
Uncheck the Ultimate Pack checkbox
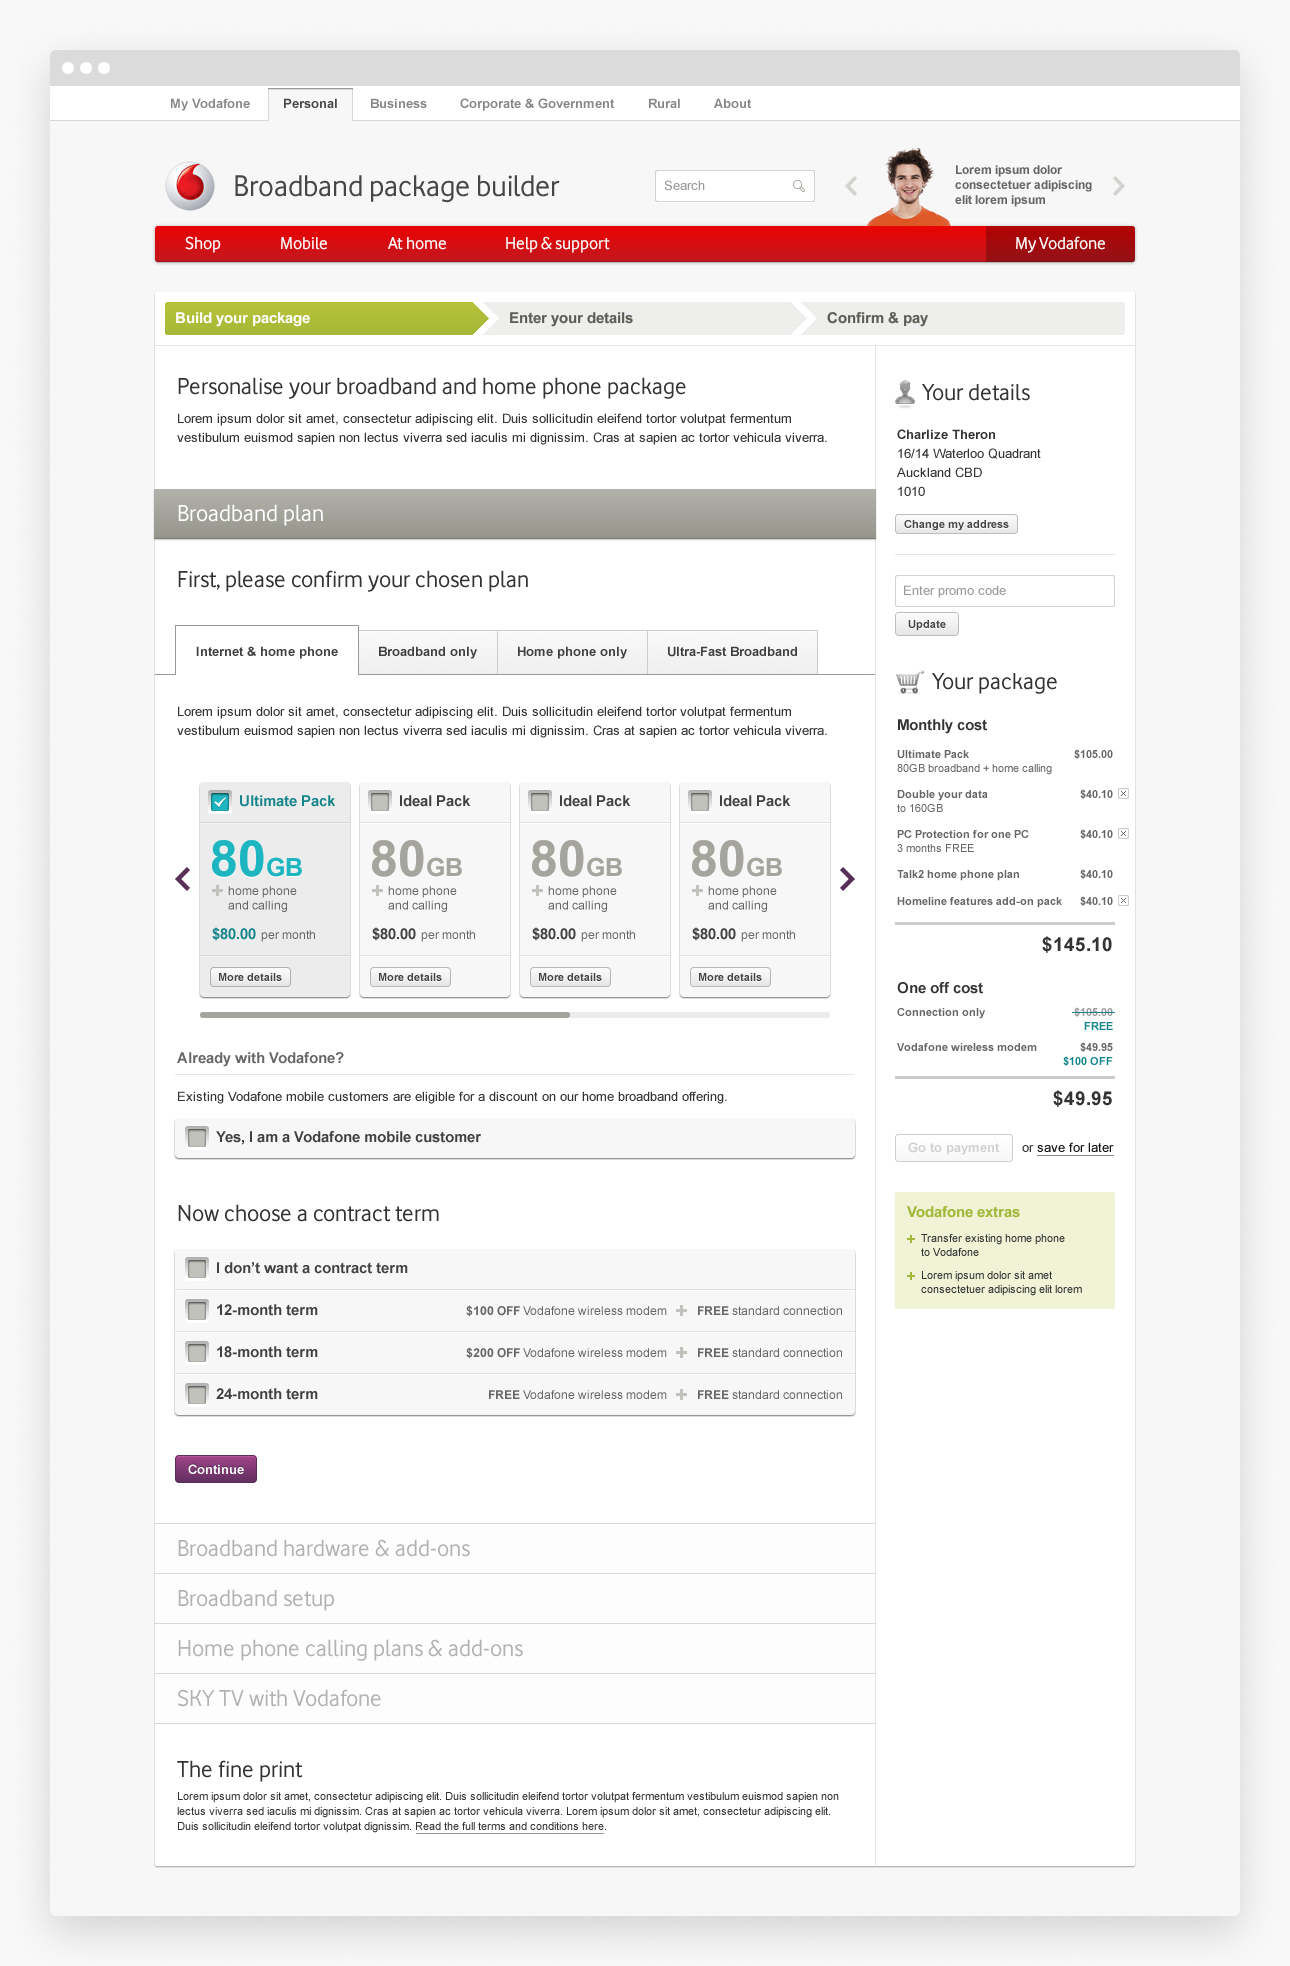click(x=220, y=801)
